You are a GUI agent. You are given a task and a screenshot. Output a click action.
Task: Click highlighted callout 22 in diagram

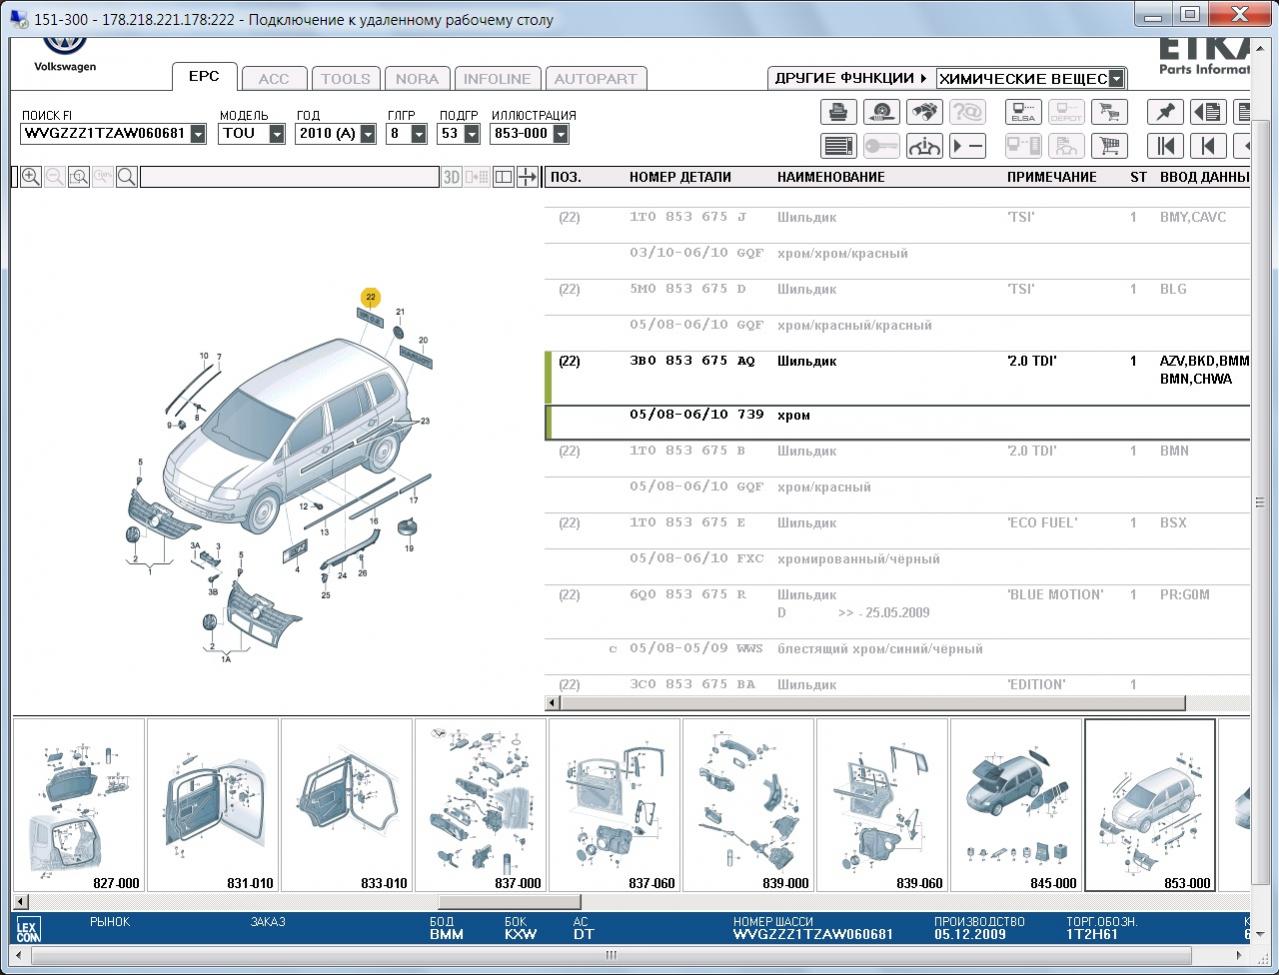371,297
